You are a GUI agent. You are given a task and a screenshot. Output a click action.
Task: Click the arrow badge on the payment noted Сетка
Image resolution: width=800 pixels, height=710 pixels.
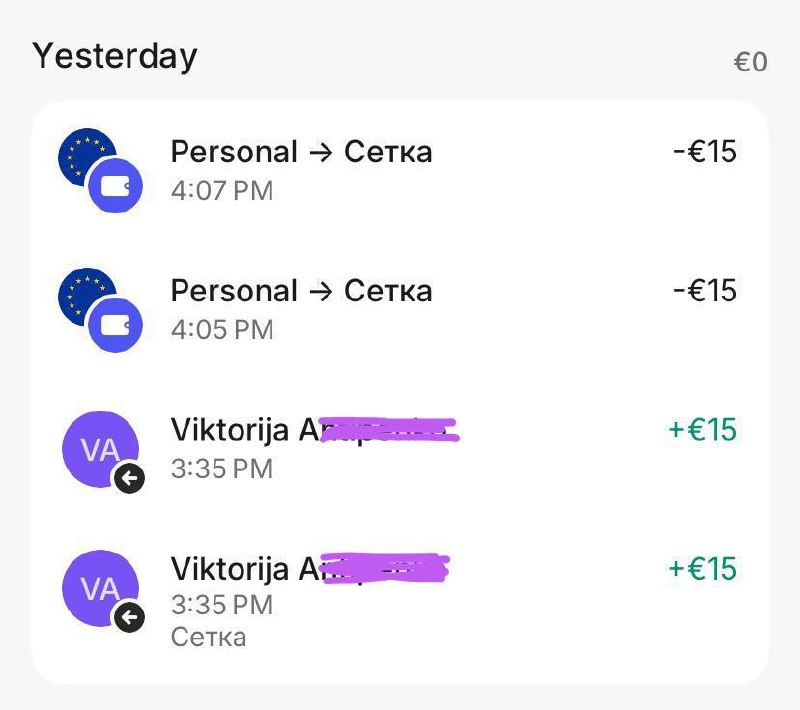pos(129,618)
